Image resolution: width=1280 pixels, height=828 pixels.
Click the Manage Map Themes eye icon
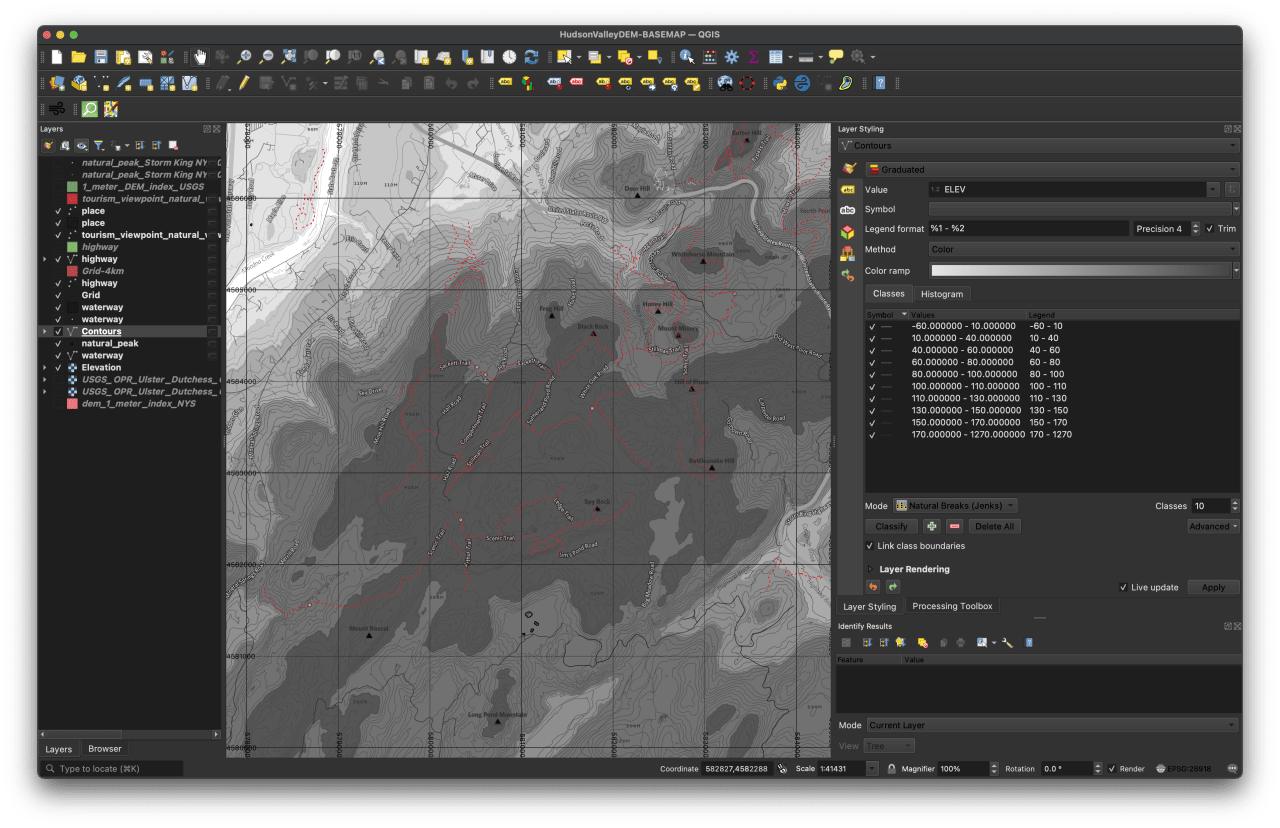pyautogui.click(x=80, y=145)
